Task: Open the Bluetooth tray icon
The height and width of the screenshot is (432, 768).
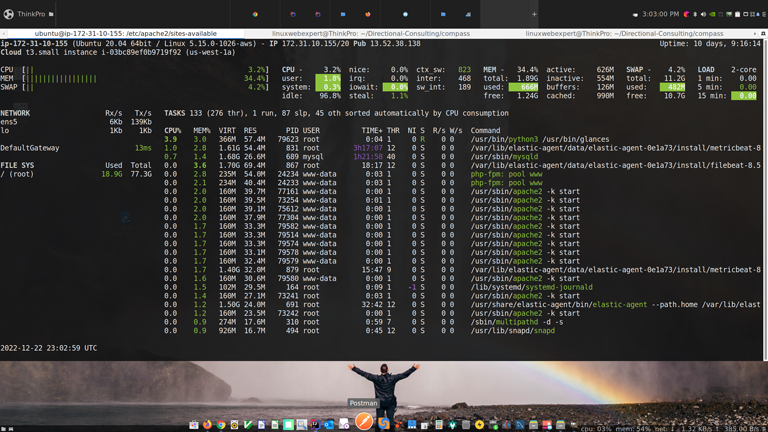Action: [x=695, y=14]
